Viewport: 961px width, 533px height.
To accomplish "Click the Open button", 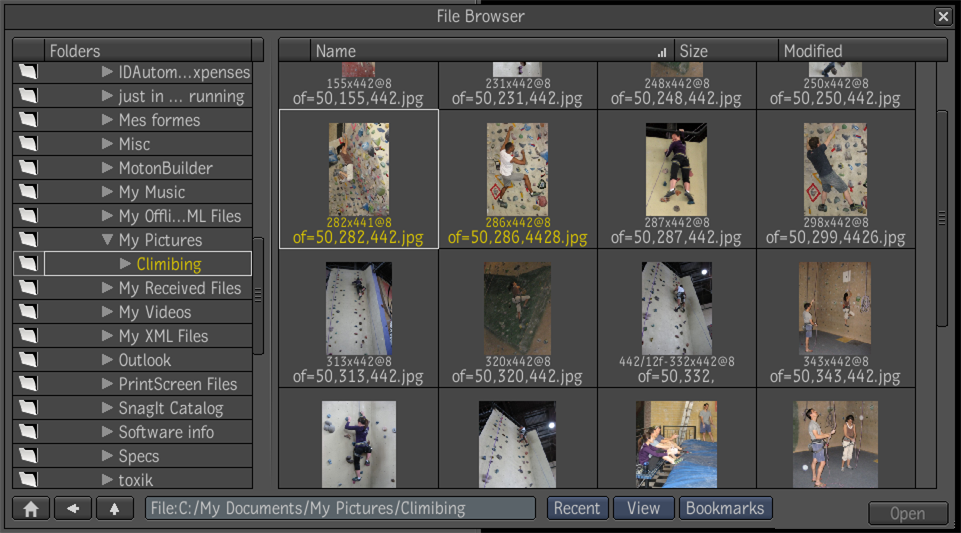I will pyautogui.click(x=908, y=513).
